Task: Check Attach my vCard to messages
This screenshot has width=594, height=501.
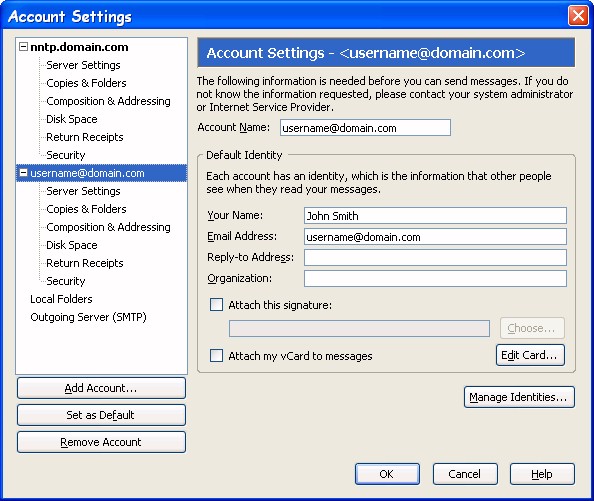Action: (216, 355)
